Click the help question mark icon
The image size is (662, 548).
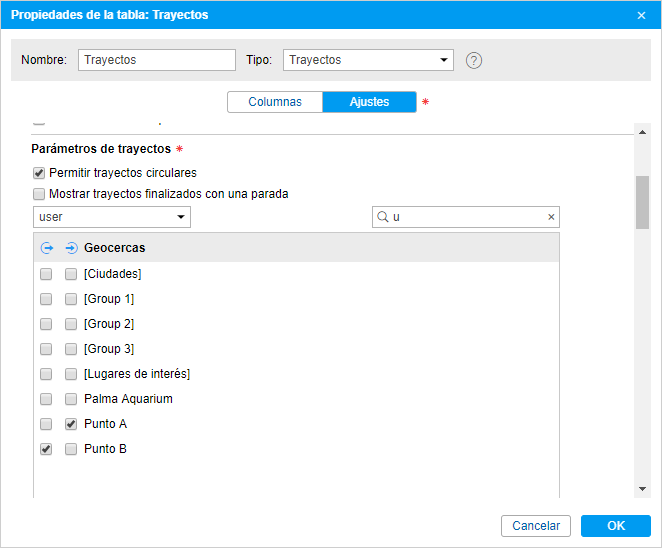click(x=474, y=60)
